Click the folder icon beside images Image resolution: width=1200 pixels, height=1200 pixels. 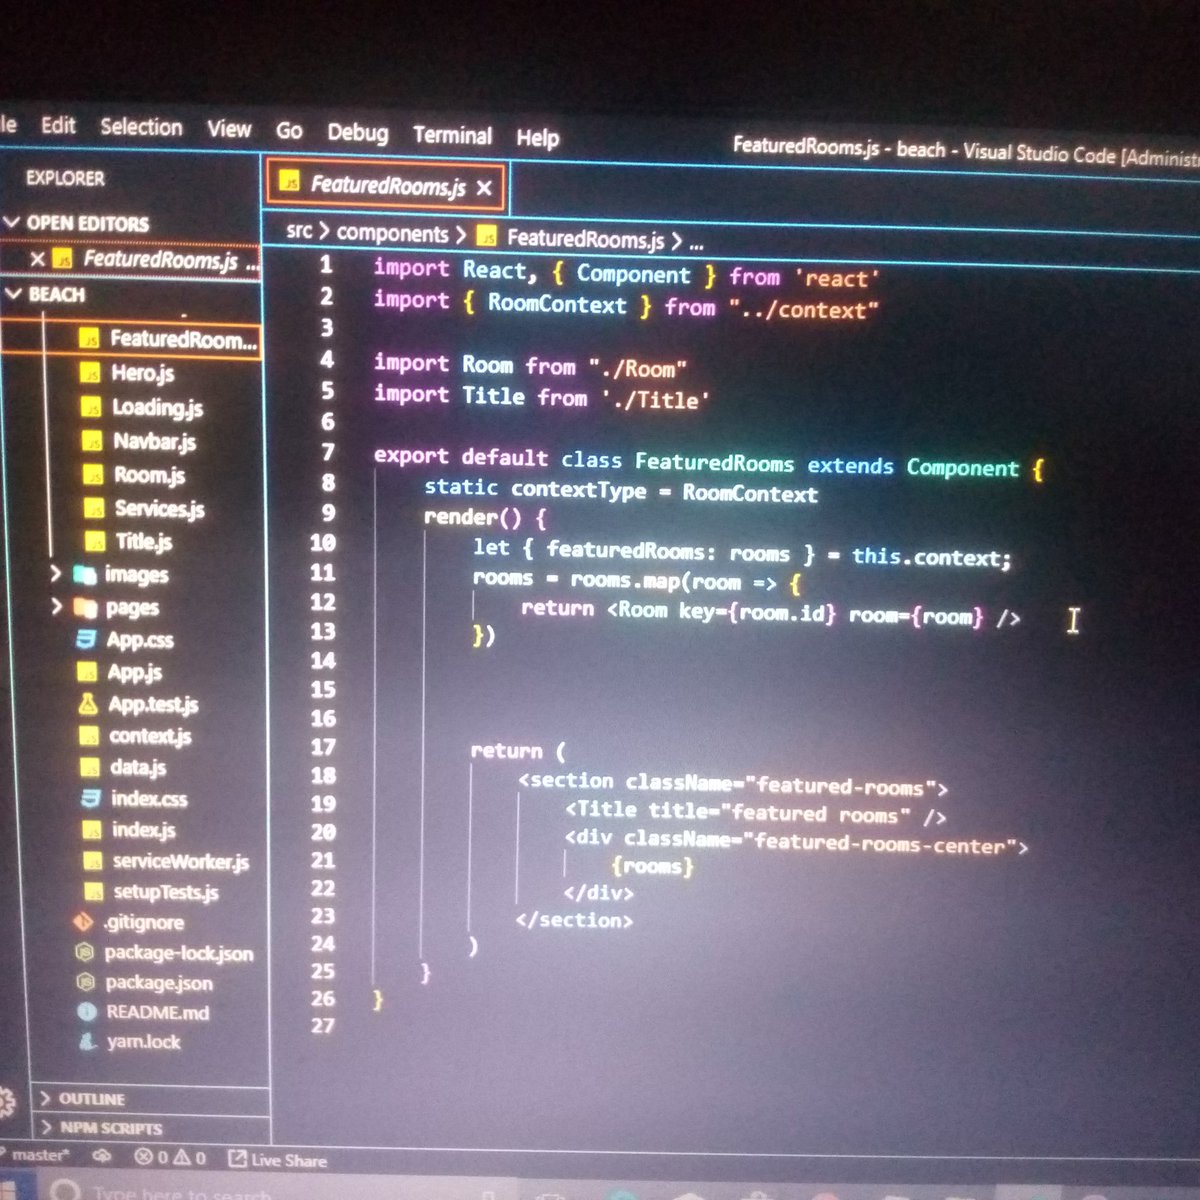click(x=86, y=574)
